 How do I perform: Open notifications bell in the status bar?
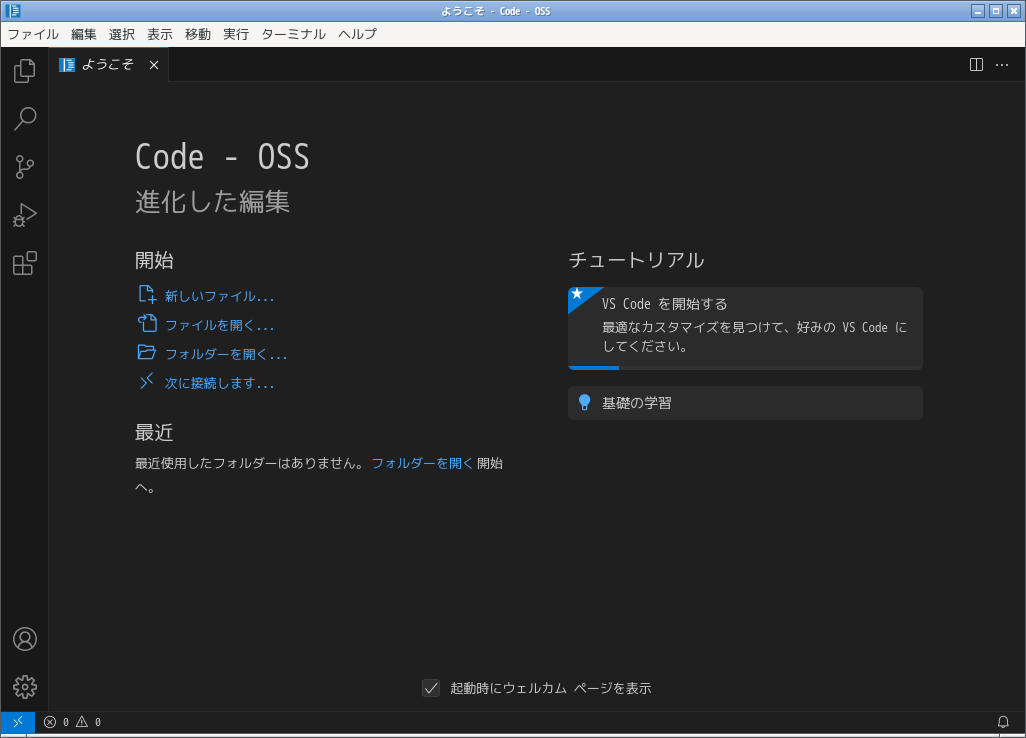click(x=1002, y=722)
